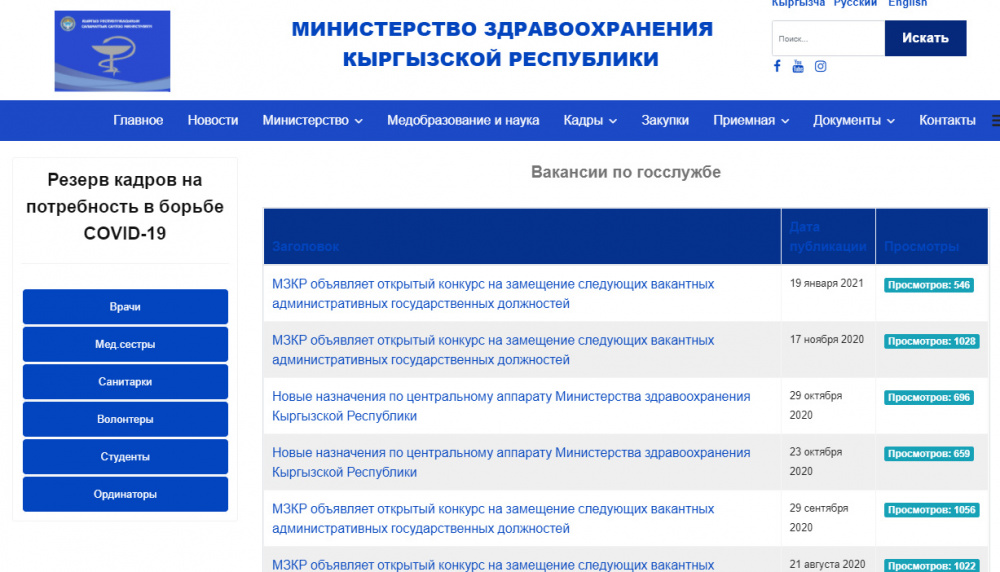Open the Instagram profile icon
The height and width of the screenshot is (572, 1000).
[820, 66]
